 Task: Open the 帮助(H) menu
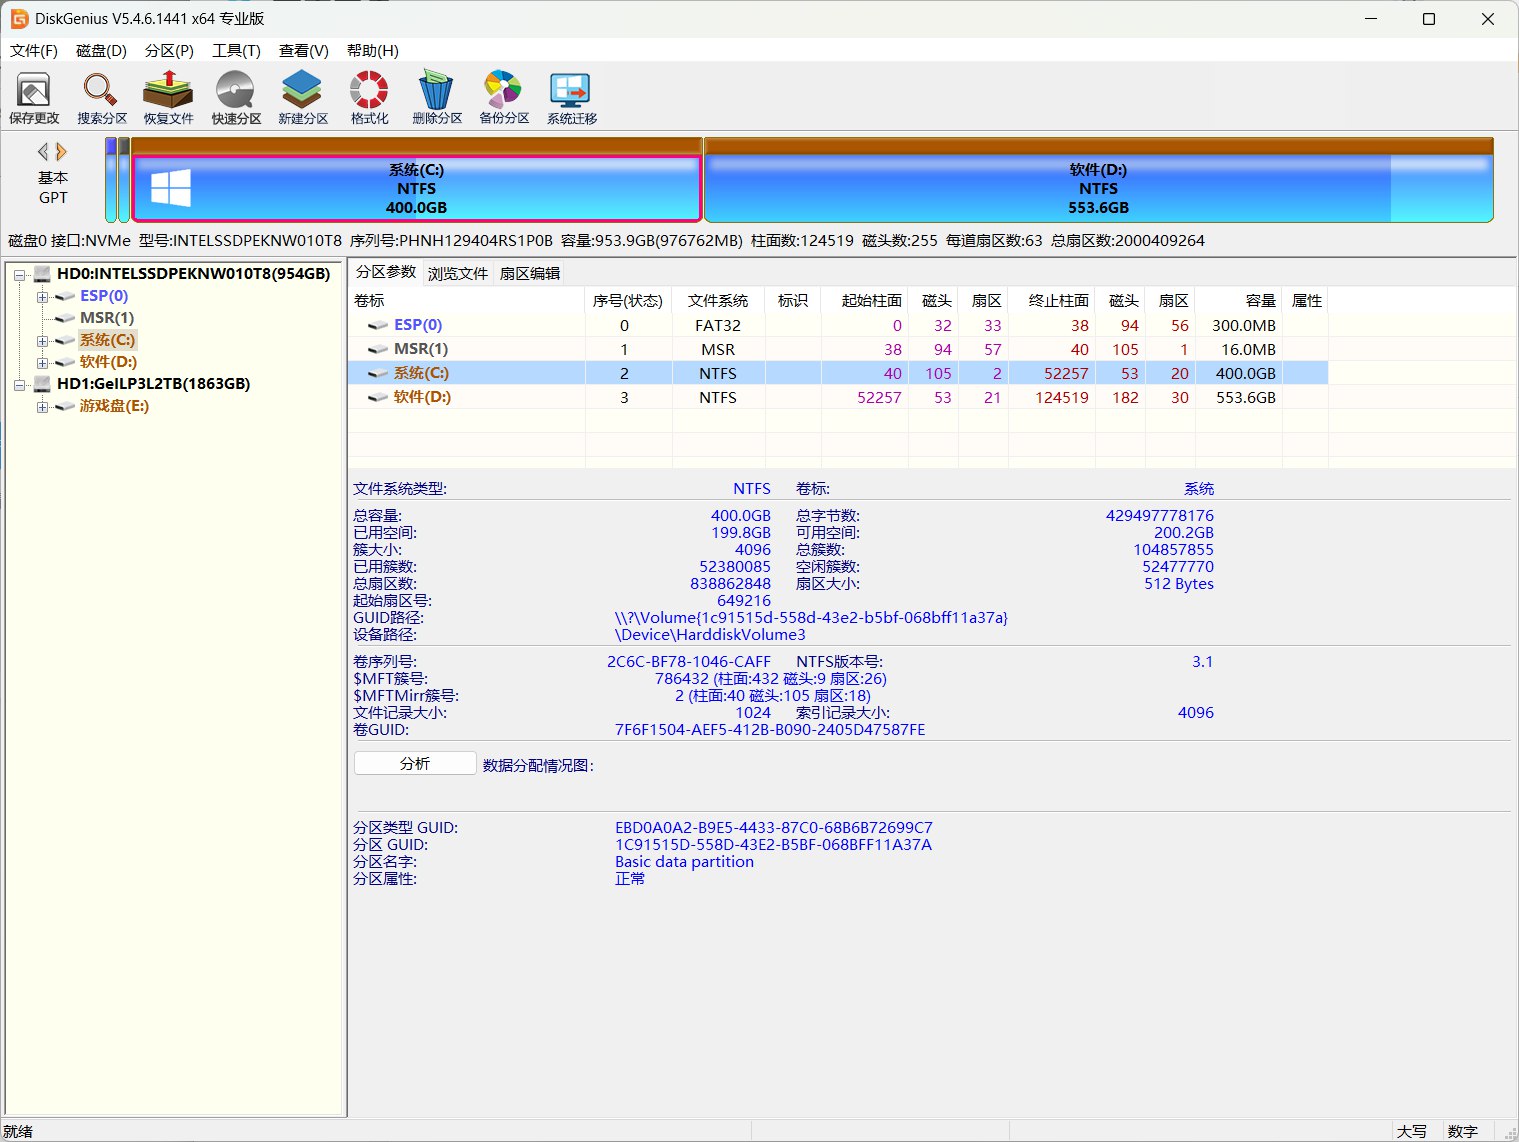(371, 50)
